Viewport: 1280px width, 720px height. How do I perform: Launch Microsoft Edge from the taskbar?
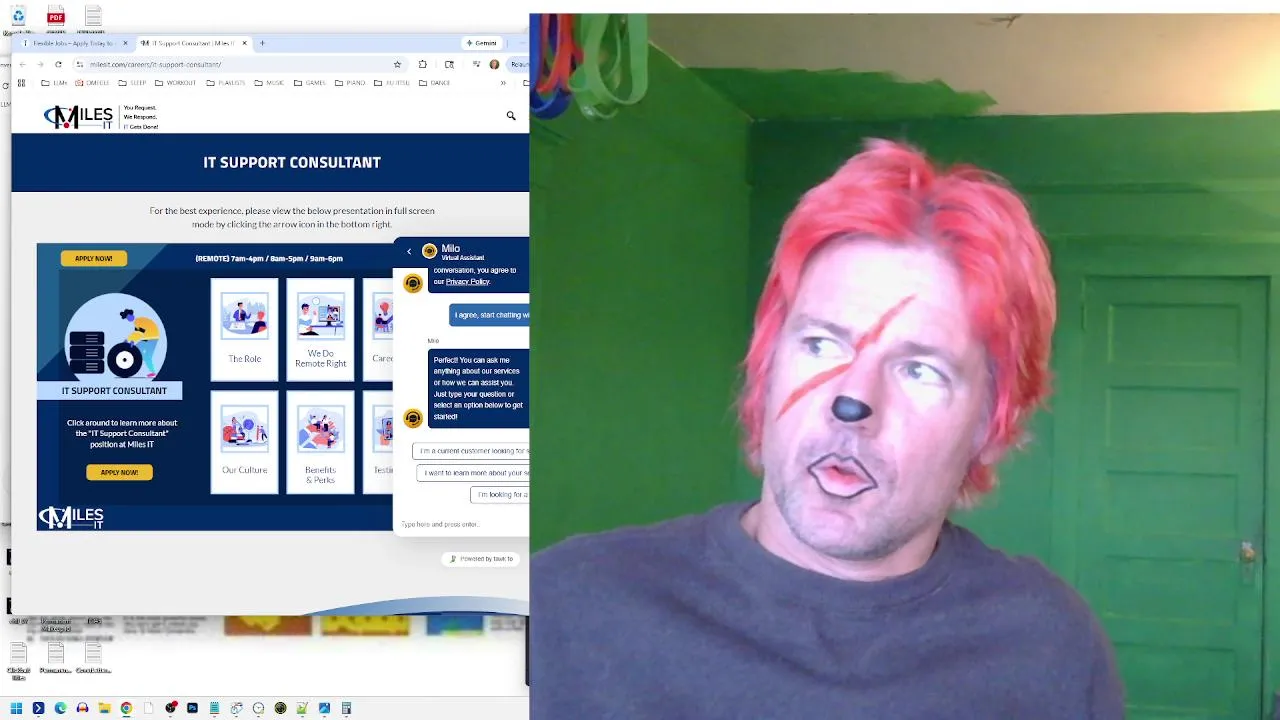click(x=60, y=708)
